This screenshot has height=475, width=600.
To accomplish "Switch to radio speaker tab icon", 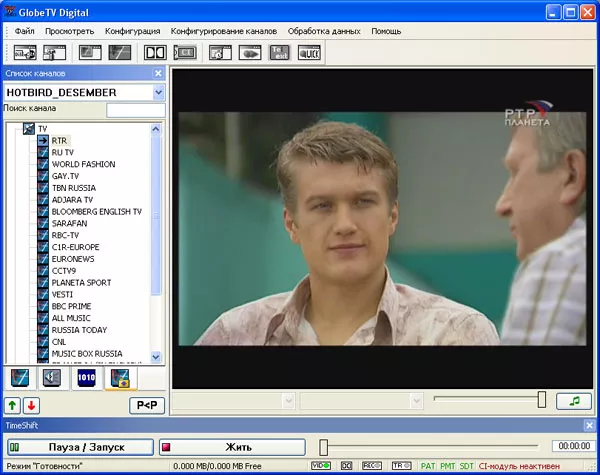I will pyautogui.click(x=52, y=378).
